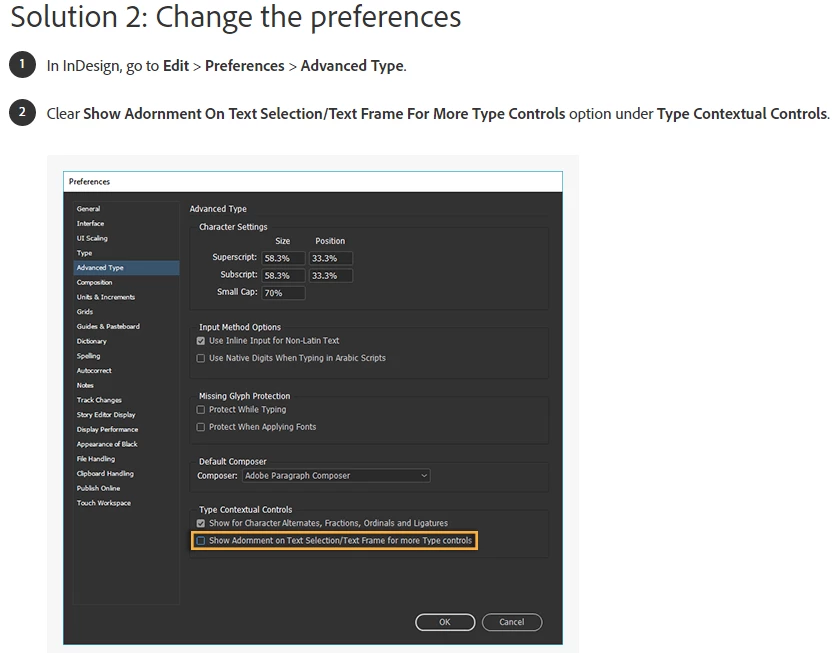The image size is (839, 653).
Task: Open the Grids preferences category
Action: 85,312
